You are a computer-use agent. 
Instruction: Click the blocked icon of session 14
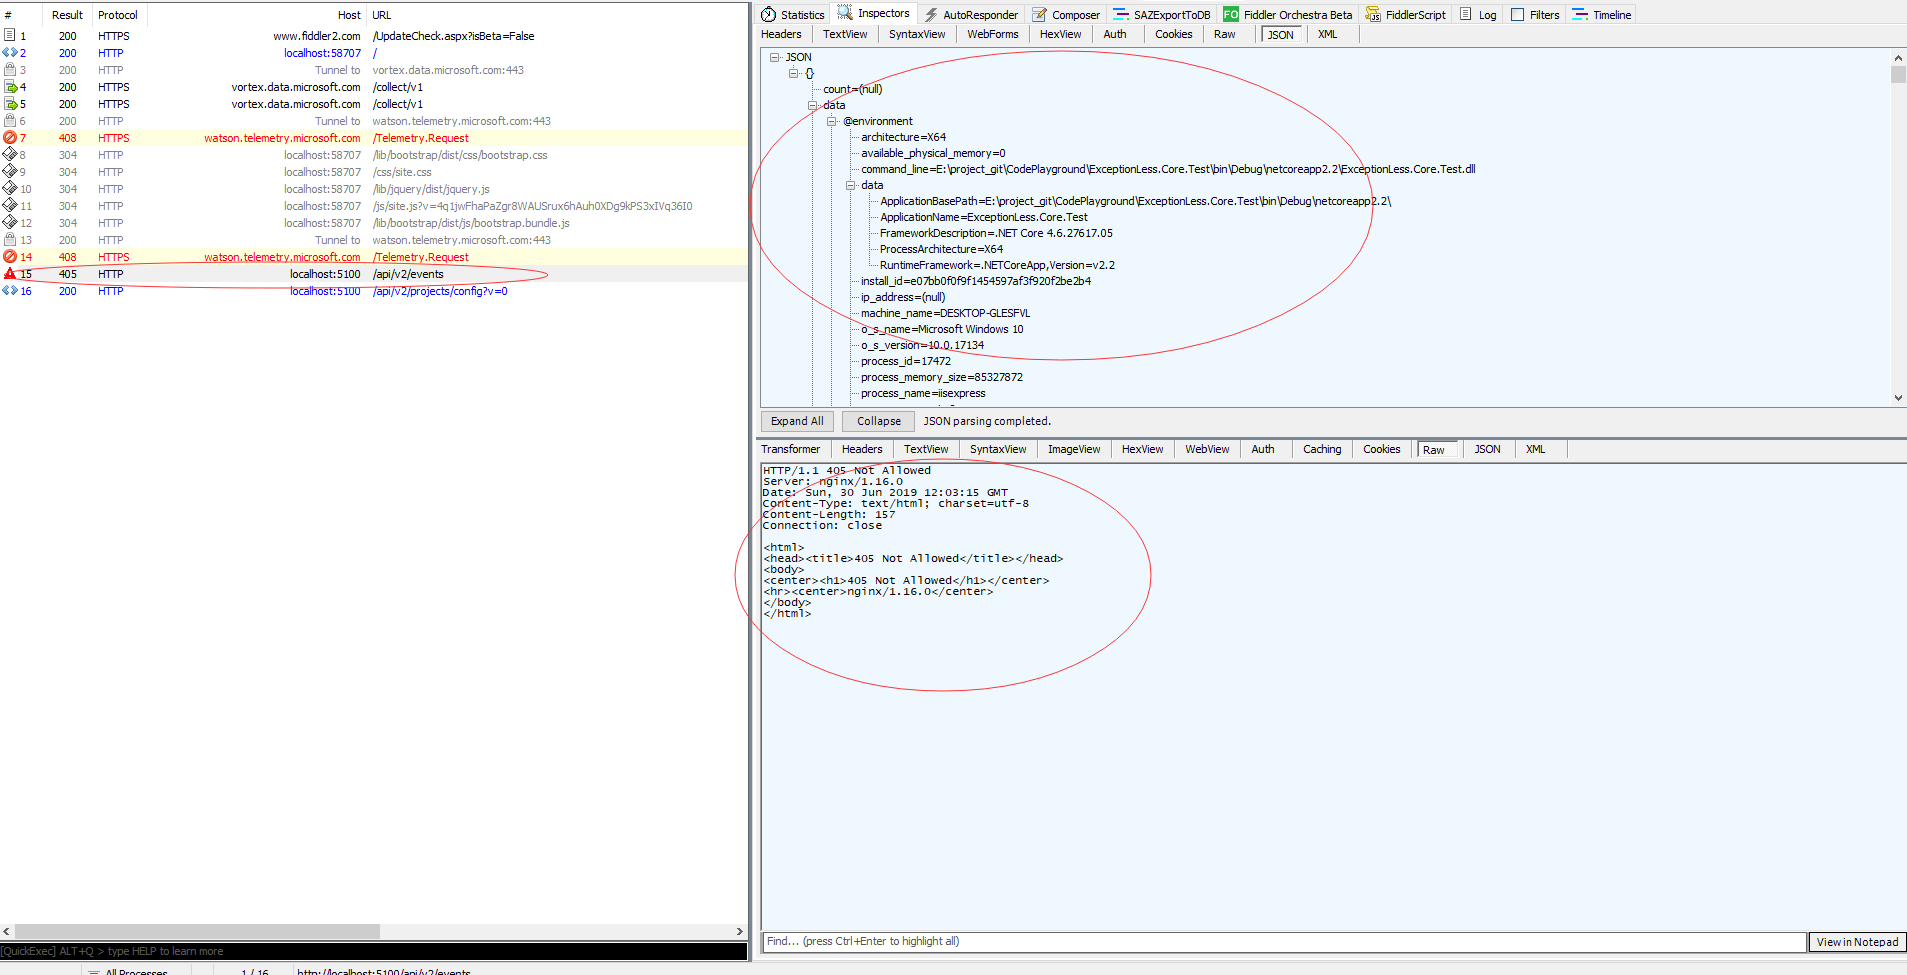[9, 256]
